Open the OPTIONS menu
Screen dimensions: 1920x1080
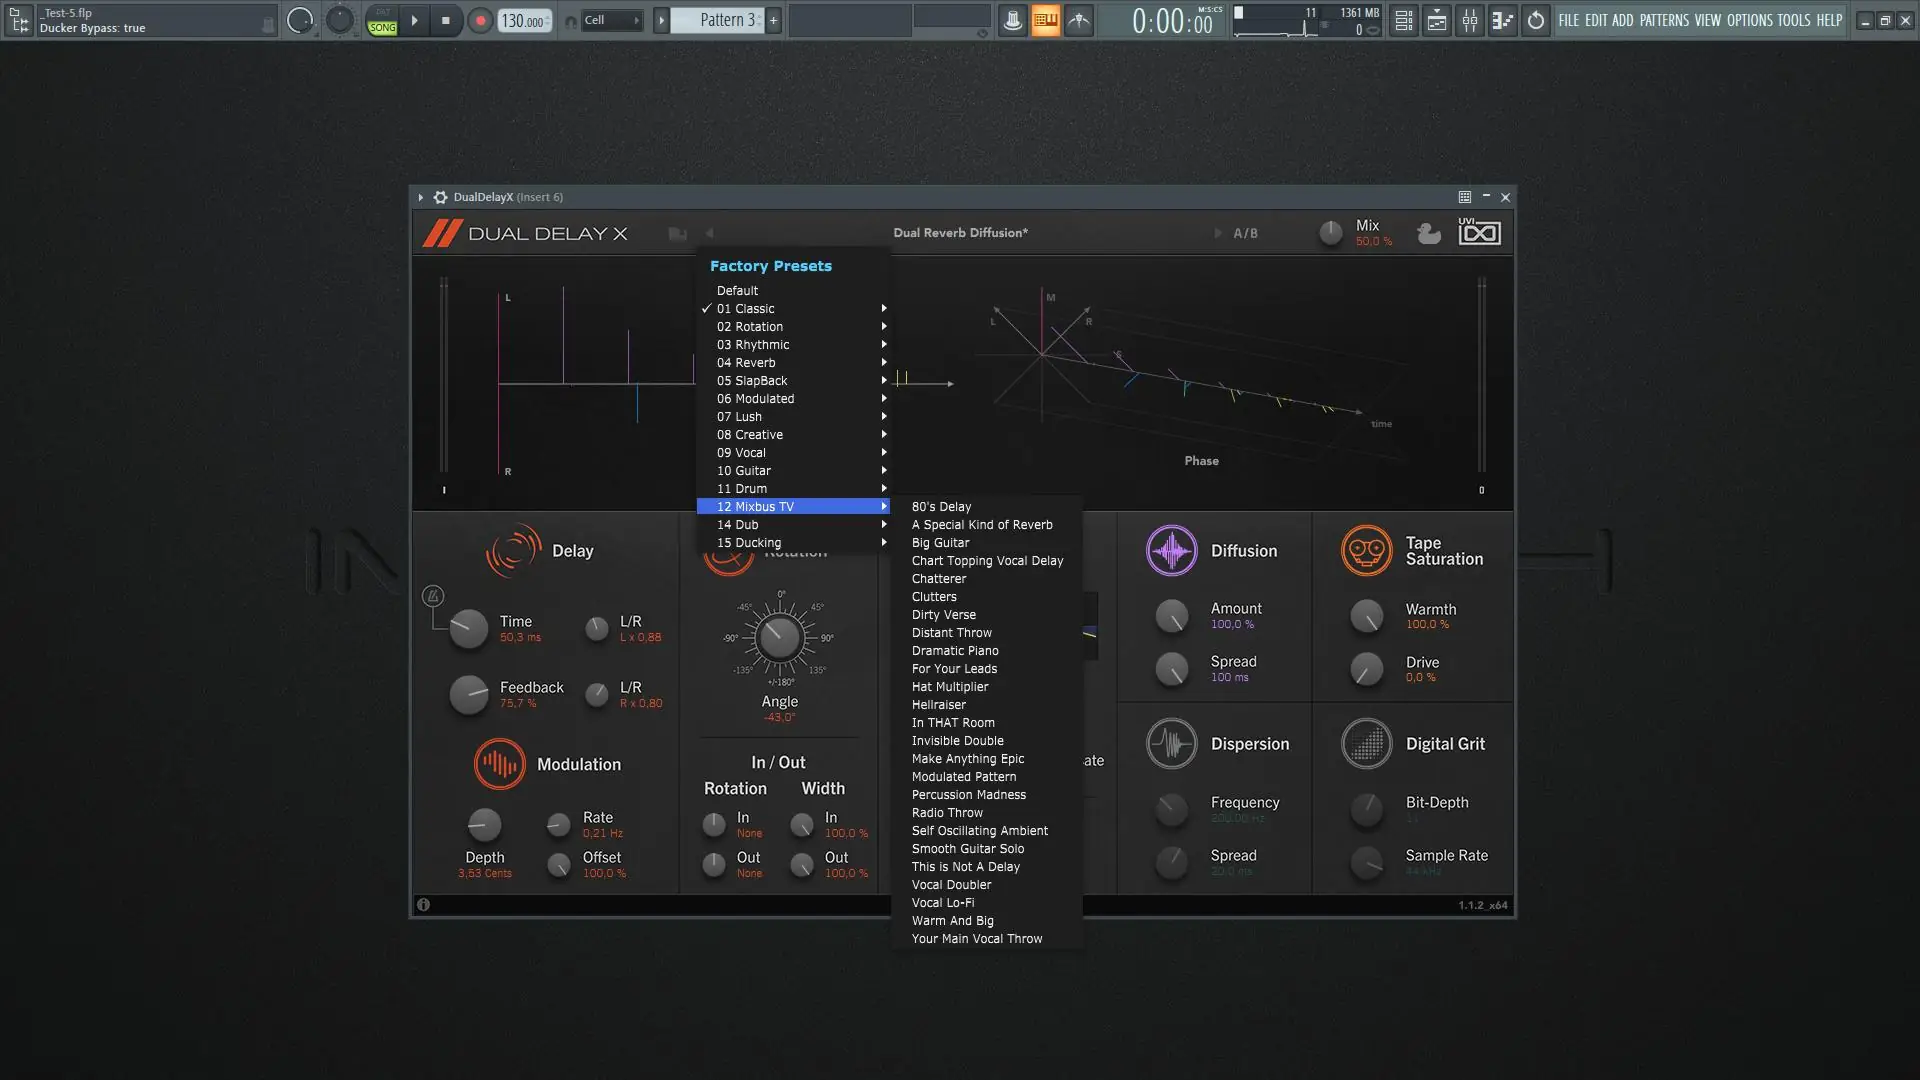pos(1749,20)
